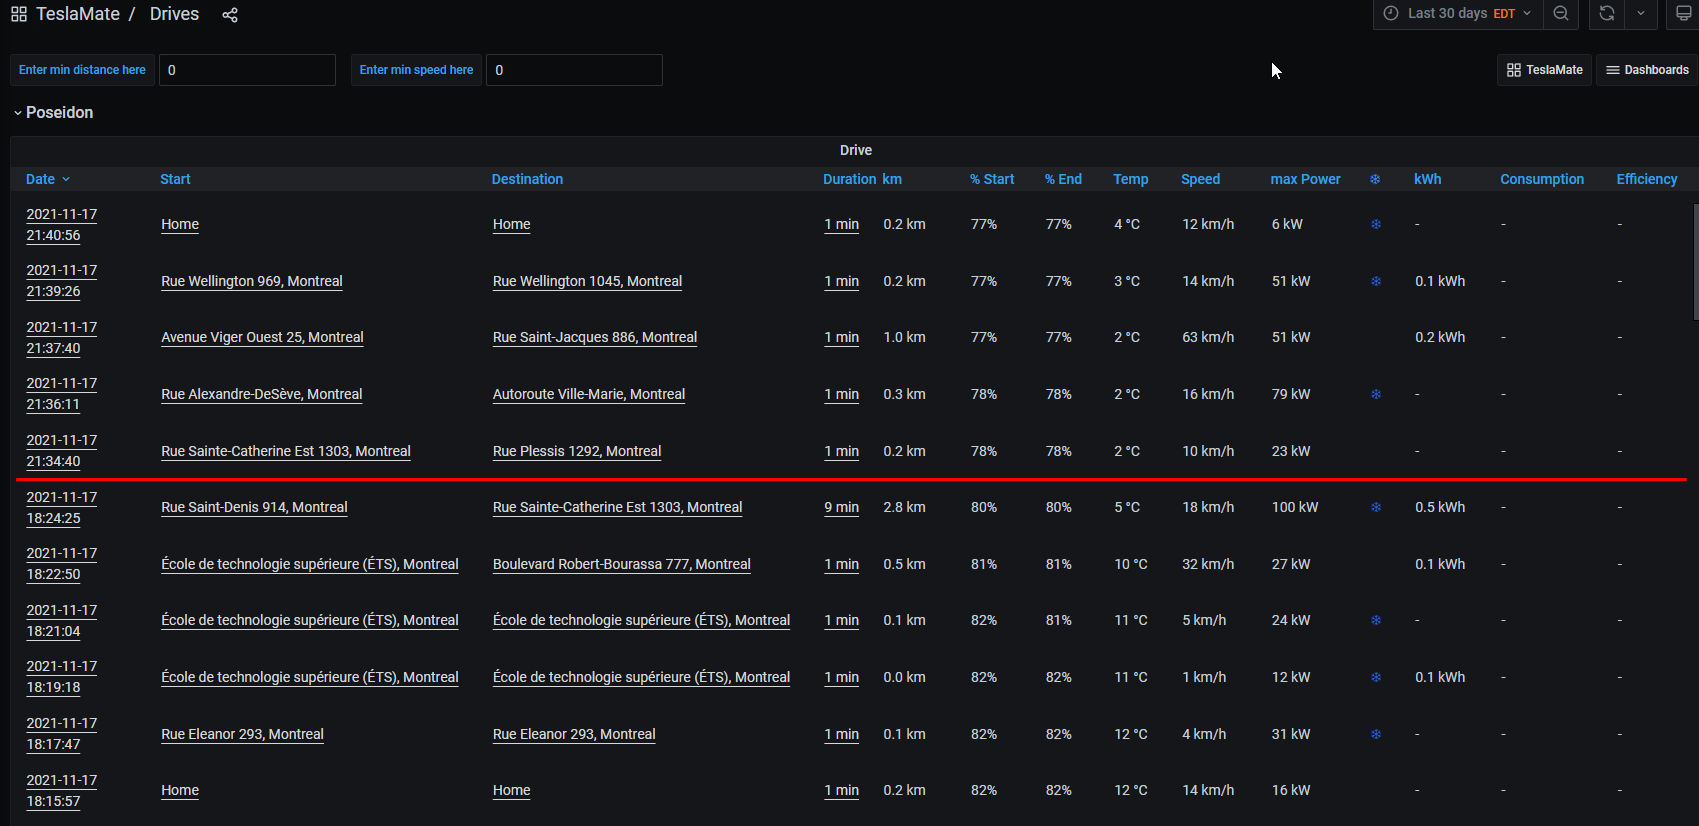Viewport: 1699px width, 826px height.
Task: Open destination Rue Saint-Jacques 886, Montreal
Action: [595, 337]
